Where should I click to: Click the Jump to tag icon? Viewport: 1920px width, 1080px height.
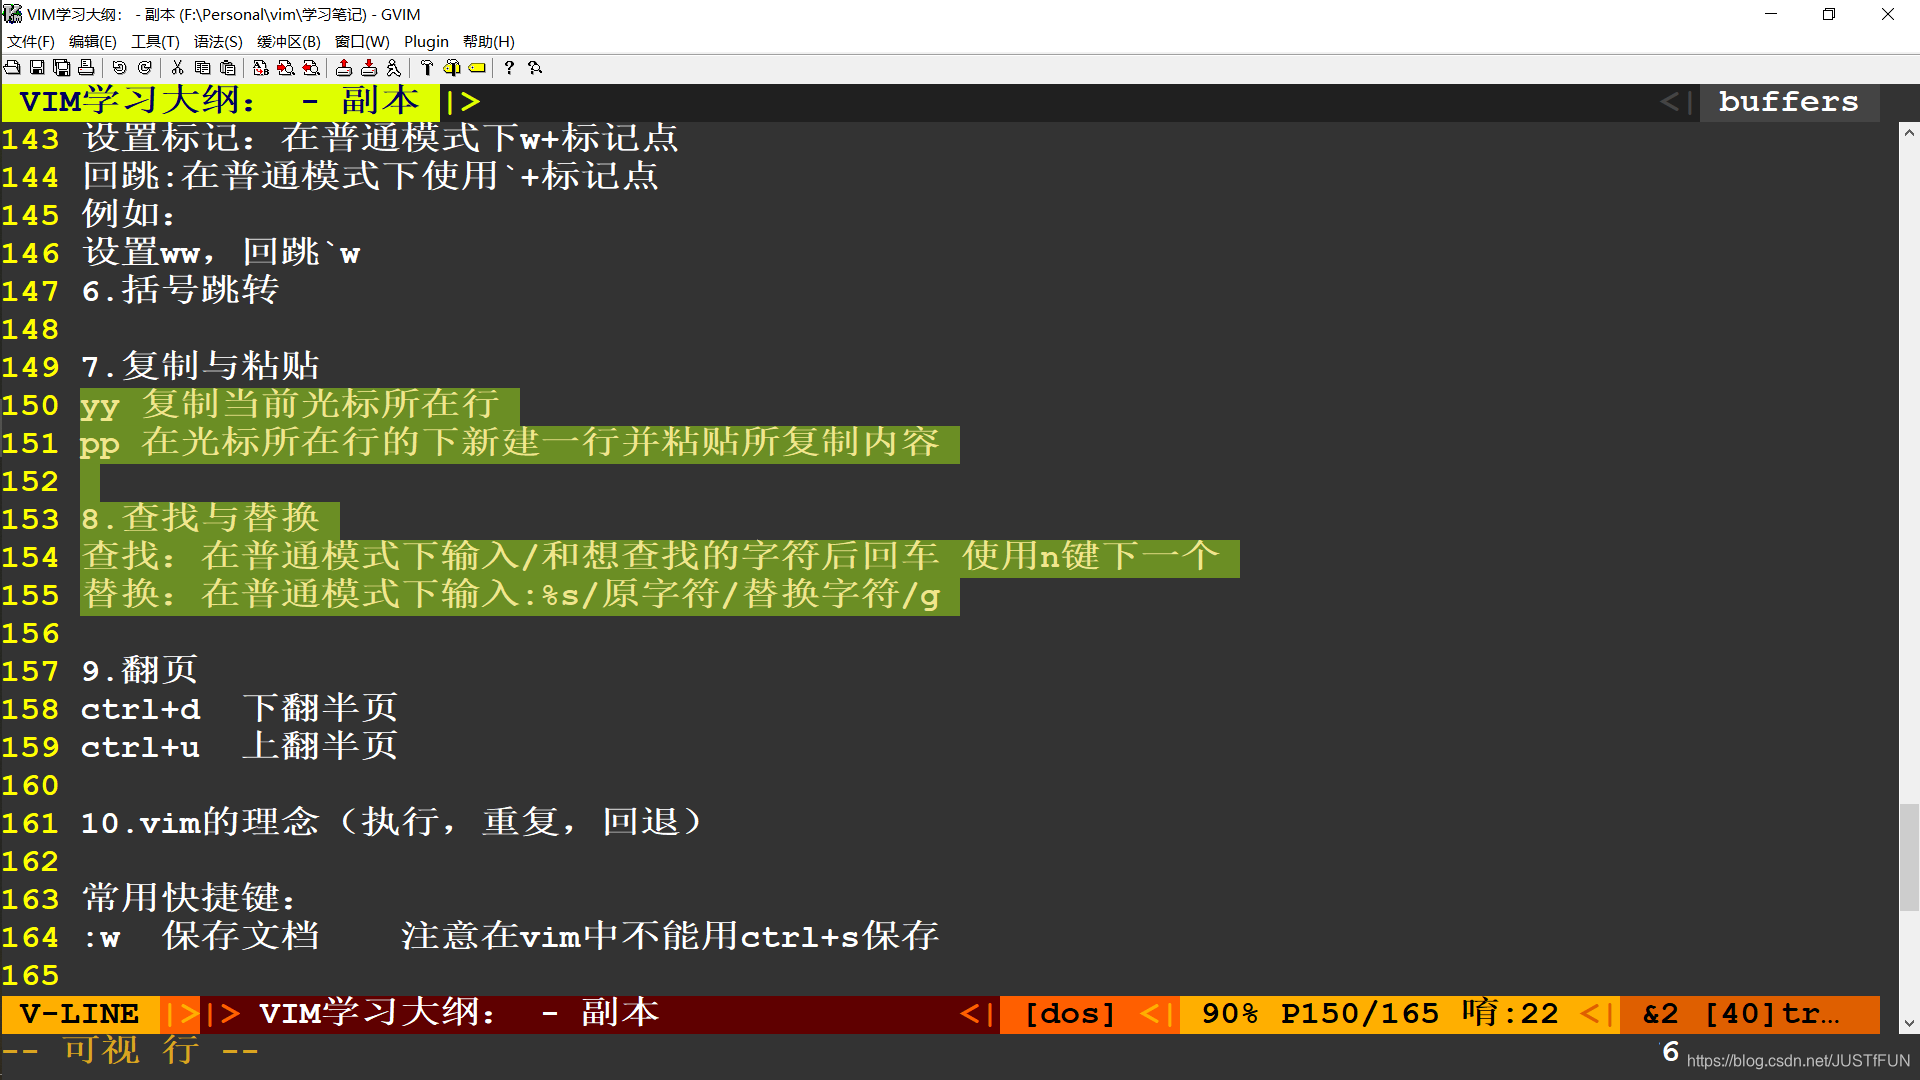coord(477,68)
